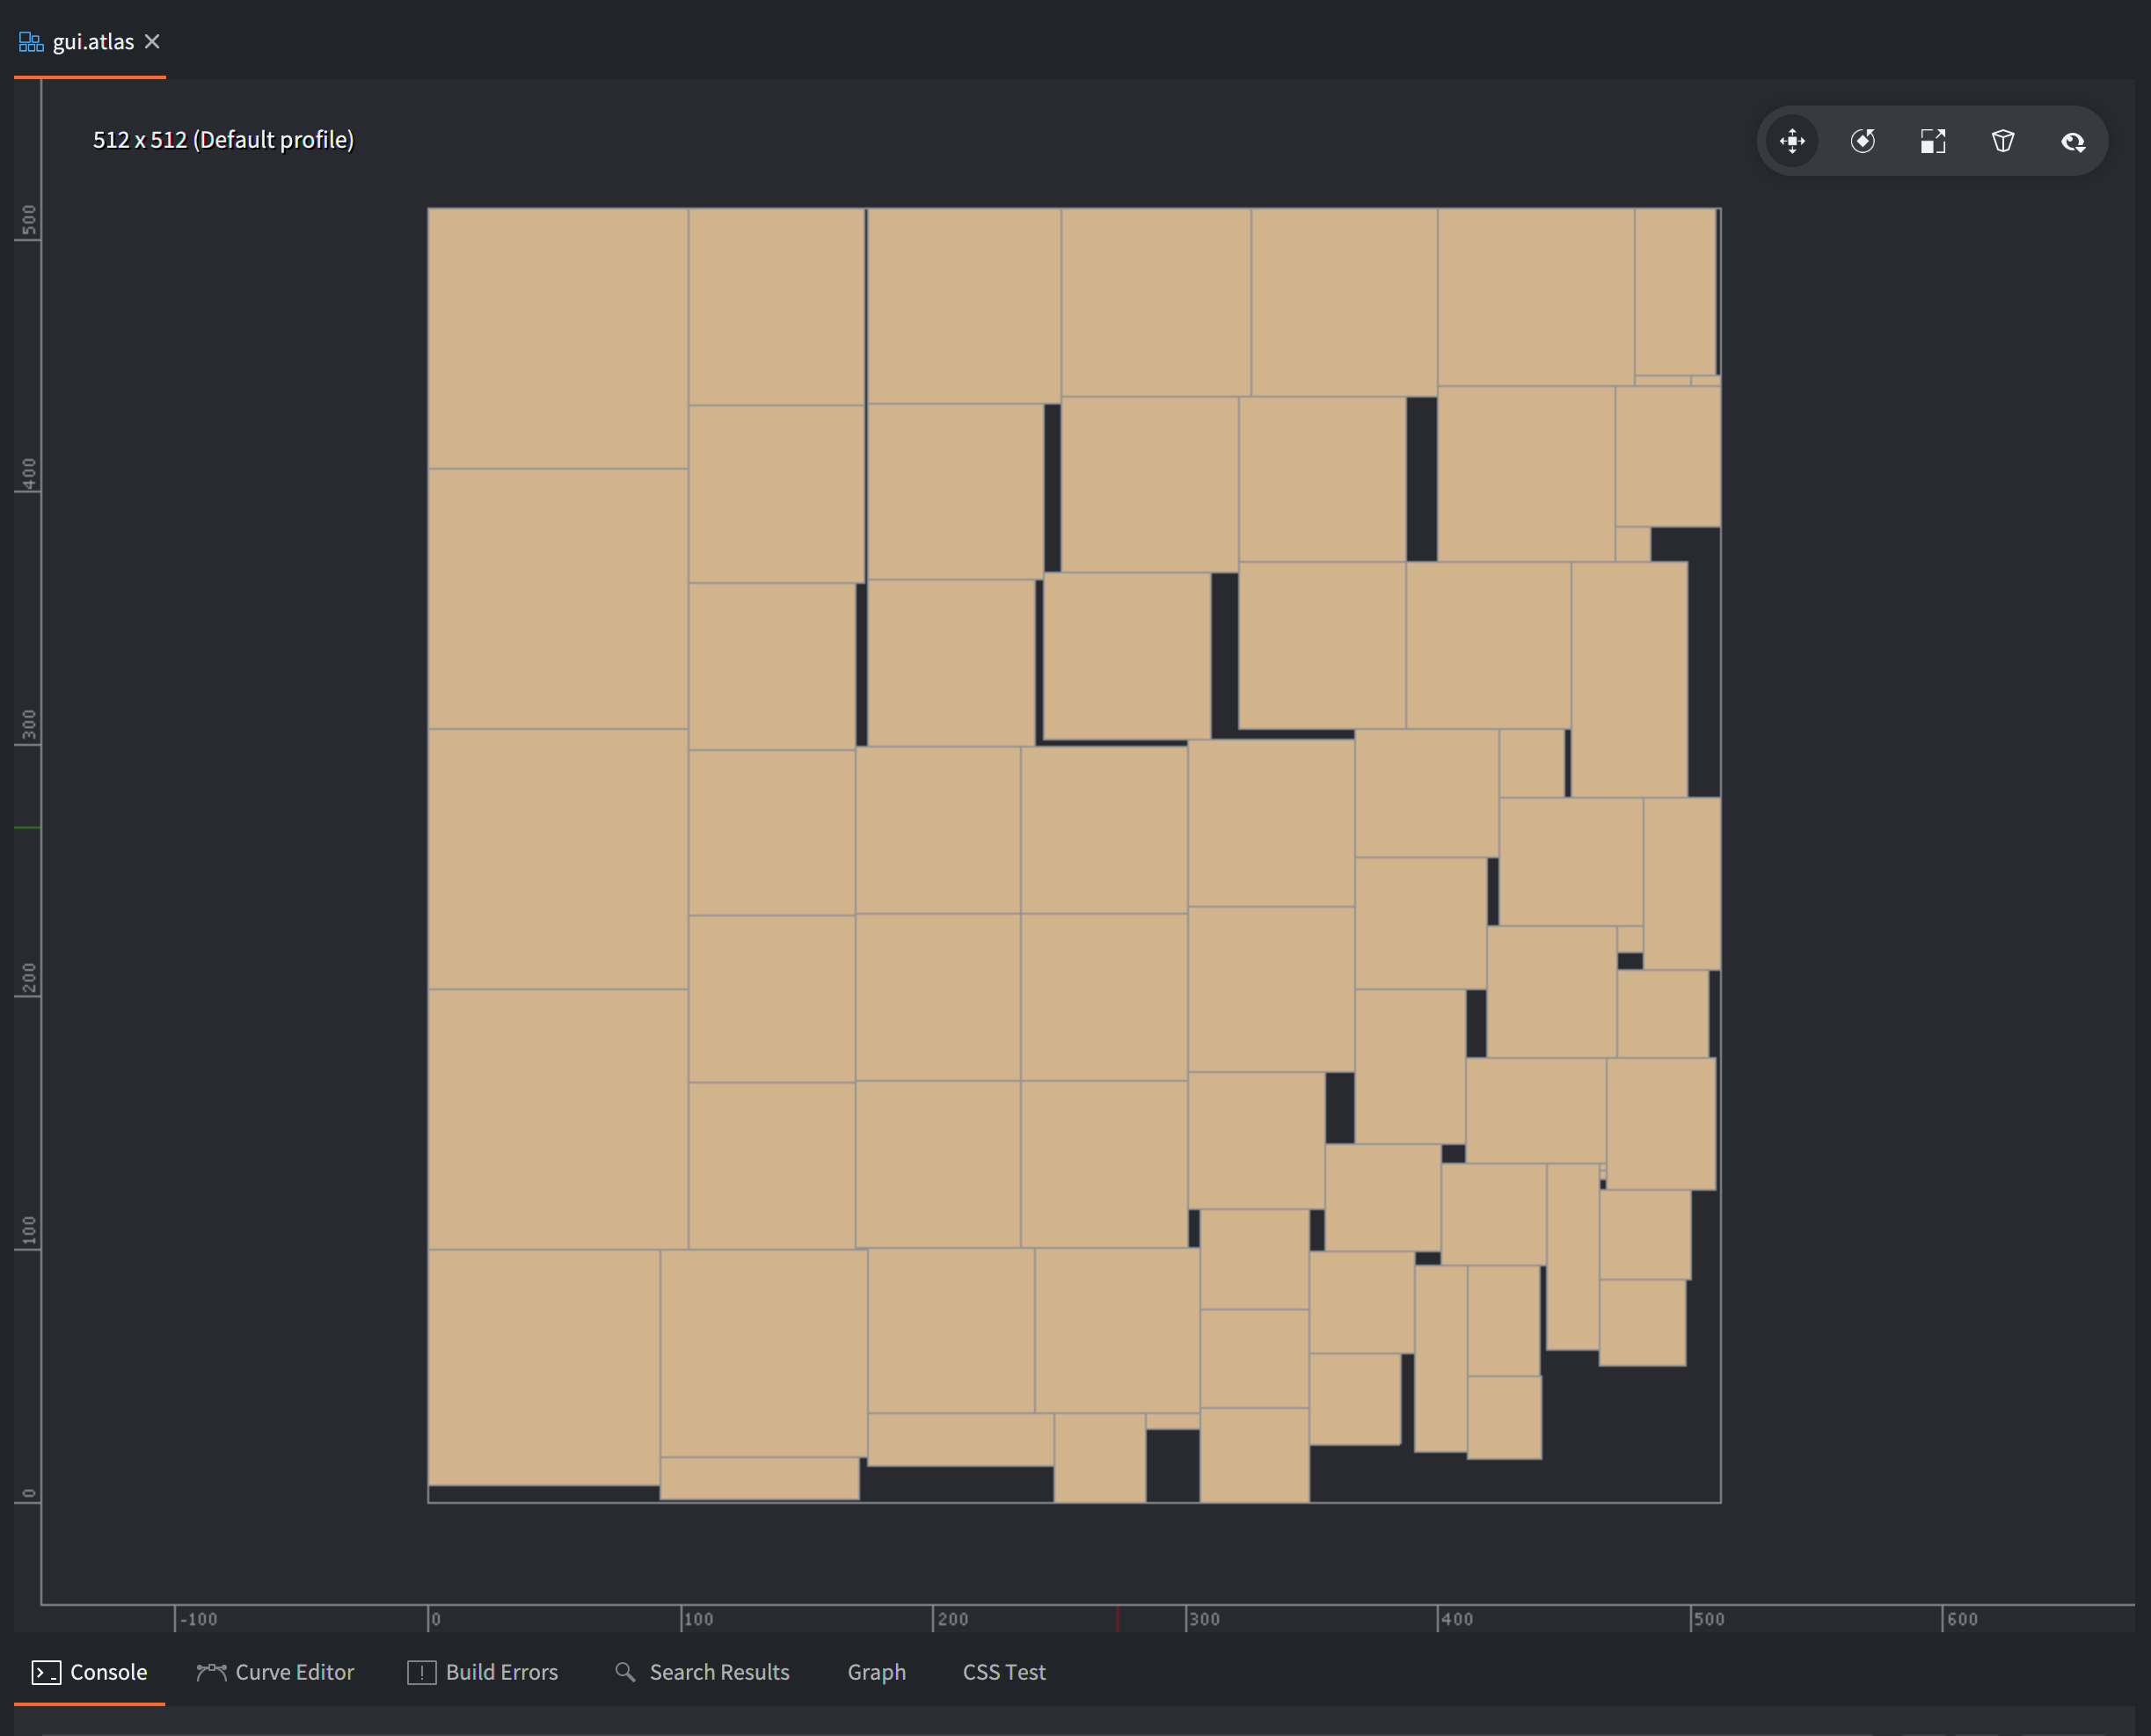Click the warning icon next to Build Errors
The height and width of the screenshot is (1736, 2151).
[x=422, y=1671]
